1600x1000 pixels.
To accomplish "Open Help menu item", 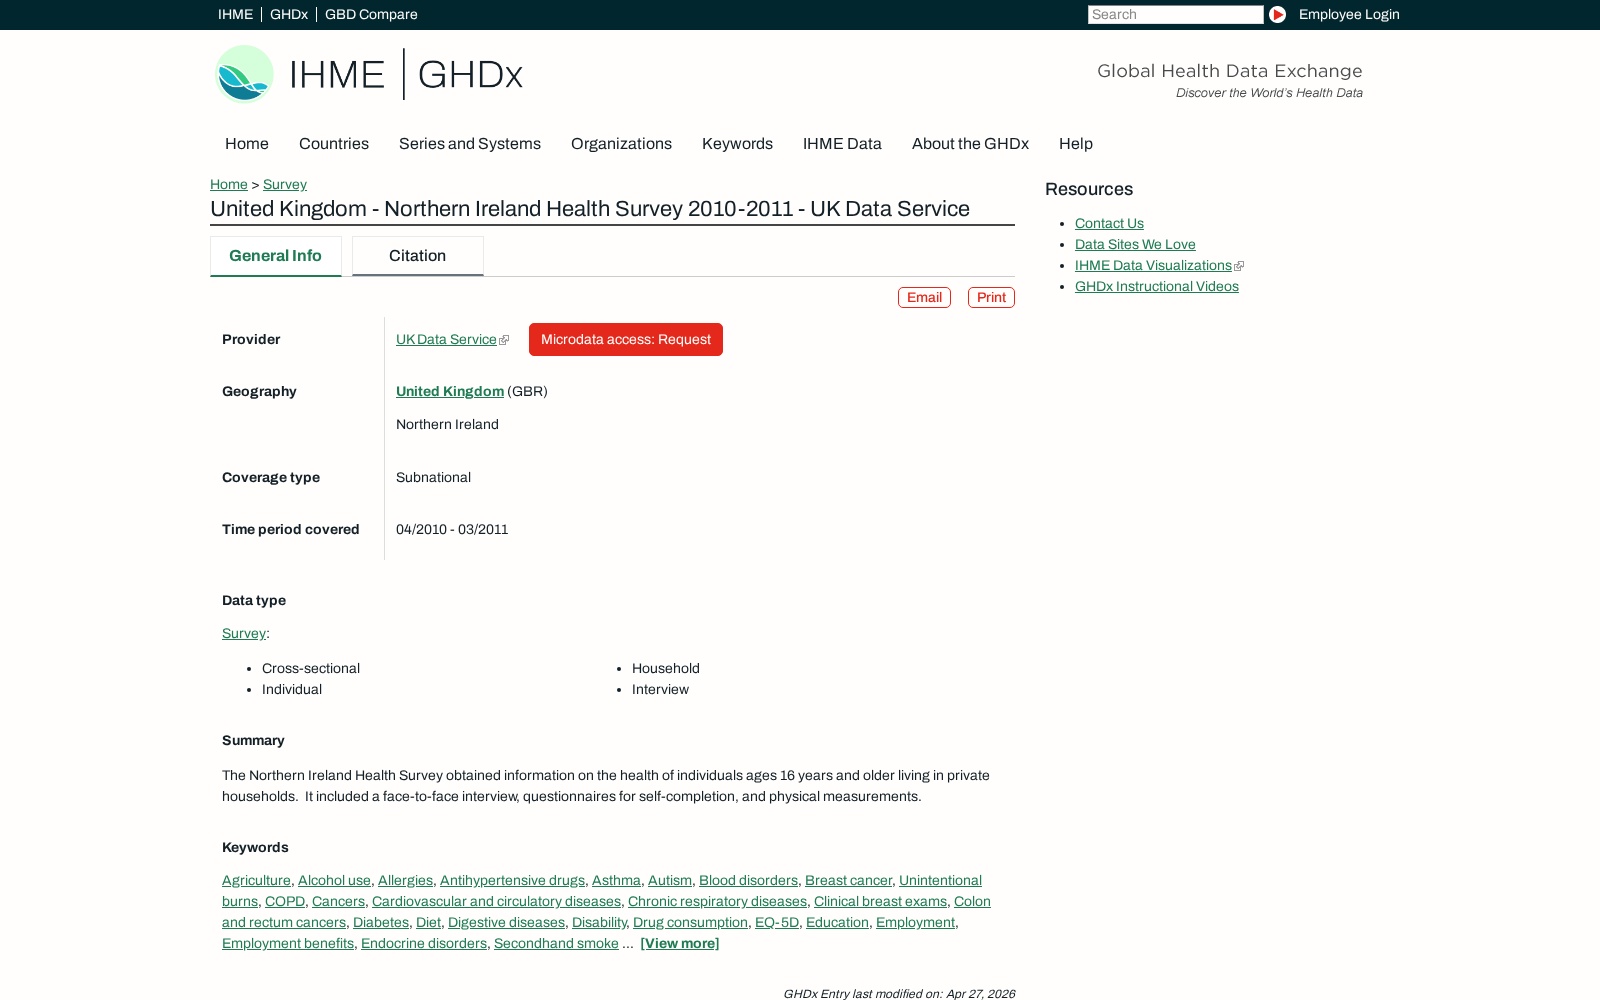I will pyautogui.click(x=1076, y=144).
